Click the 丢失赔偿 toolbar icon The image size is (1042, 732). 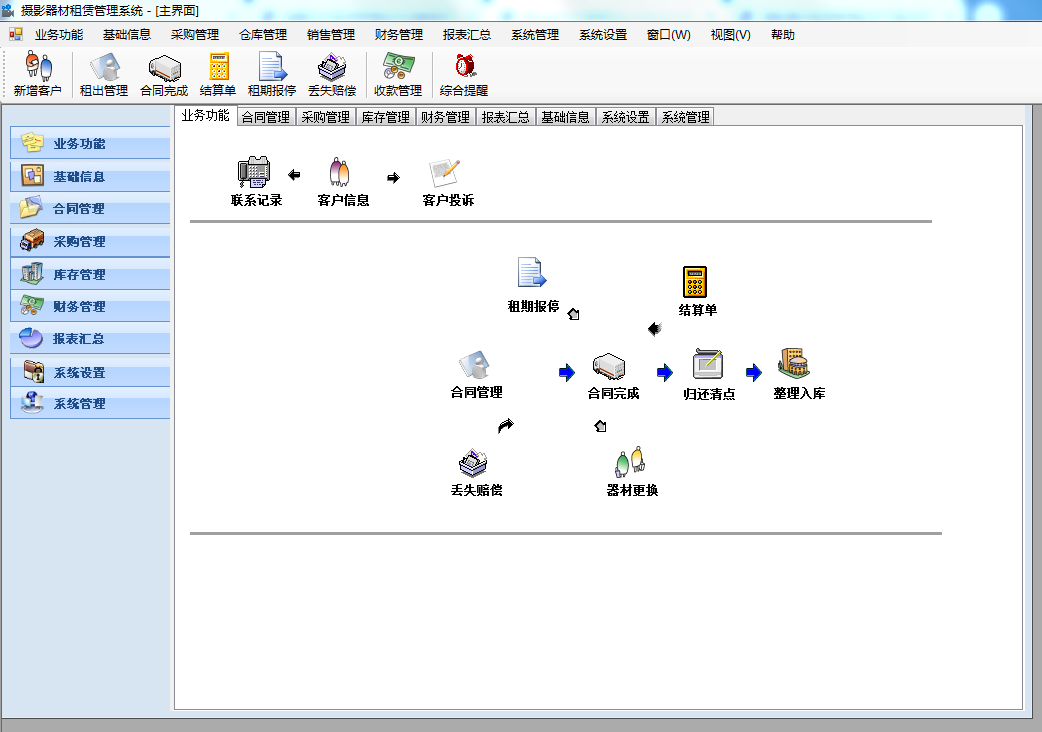coord(331,72)
